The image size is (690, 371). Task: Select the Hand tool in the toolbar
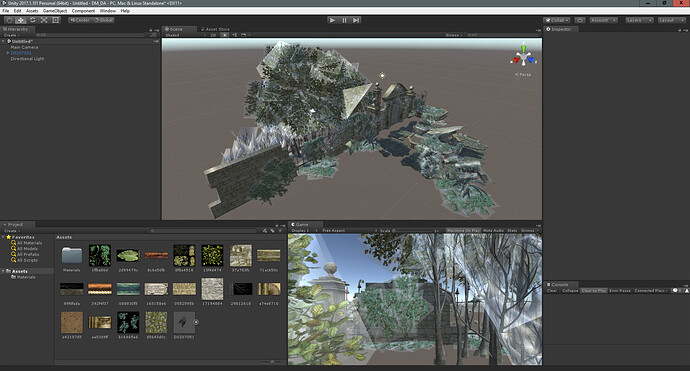pos(9,20)
